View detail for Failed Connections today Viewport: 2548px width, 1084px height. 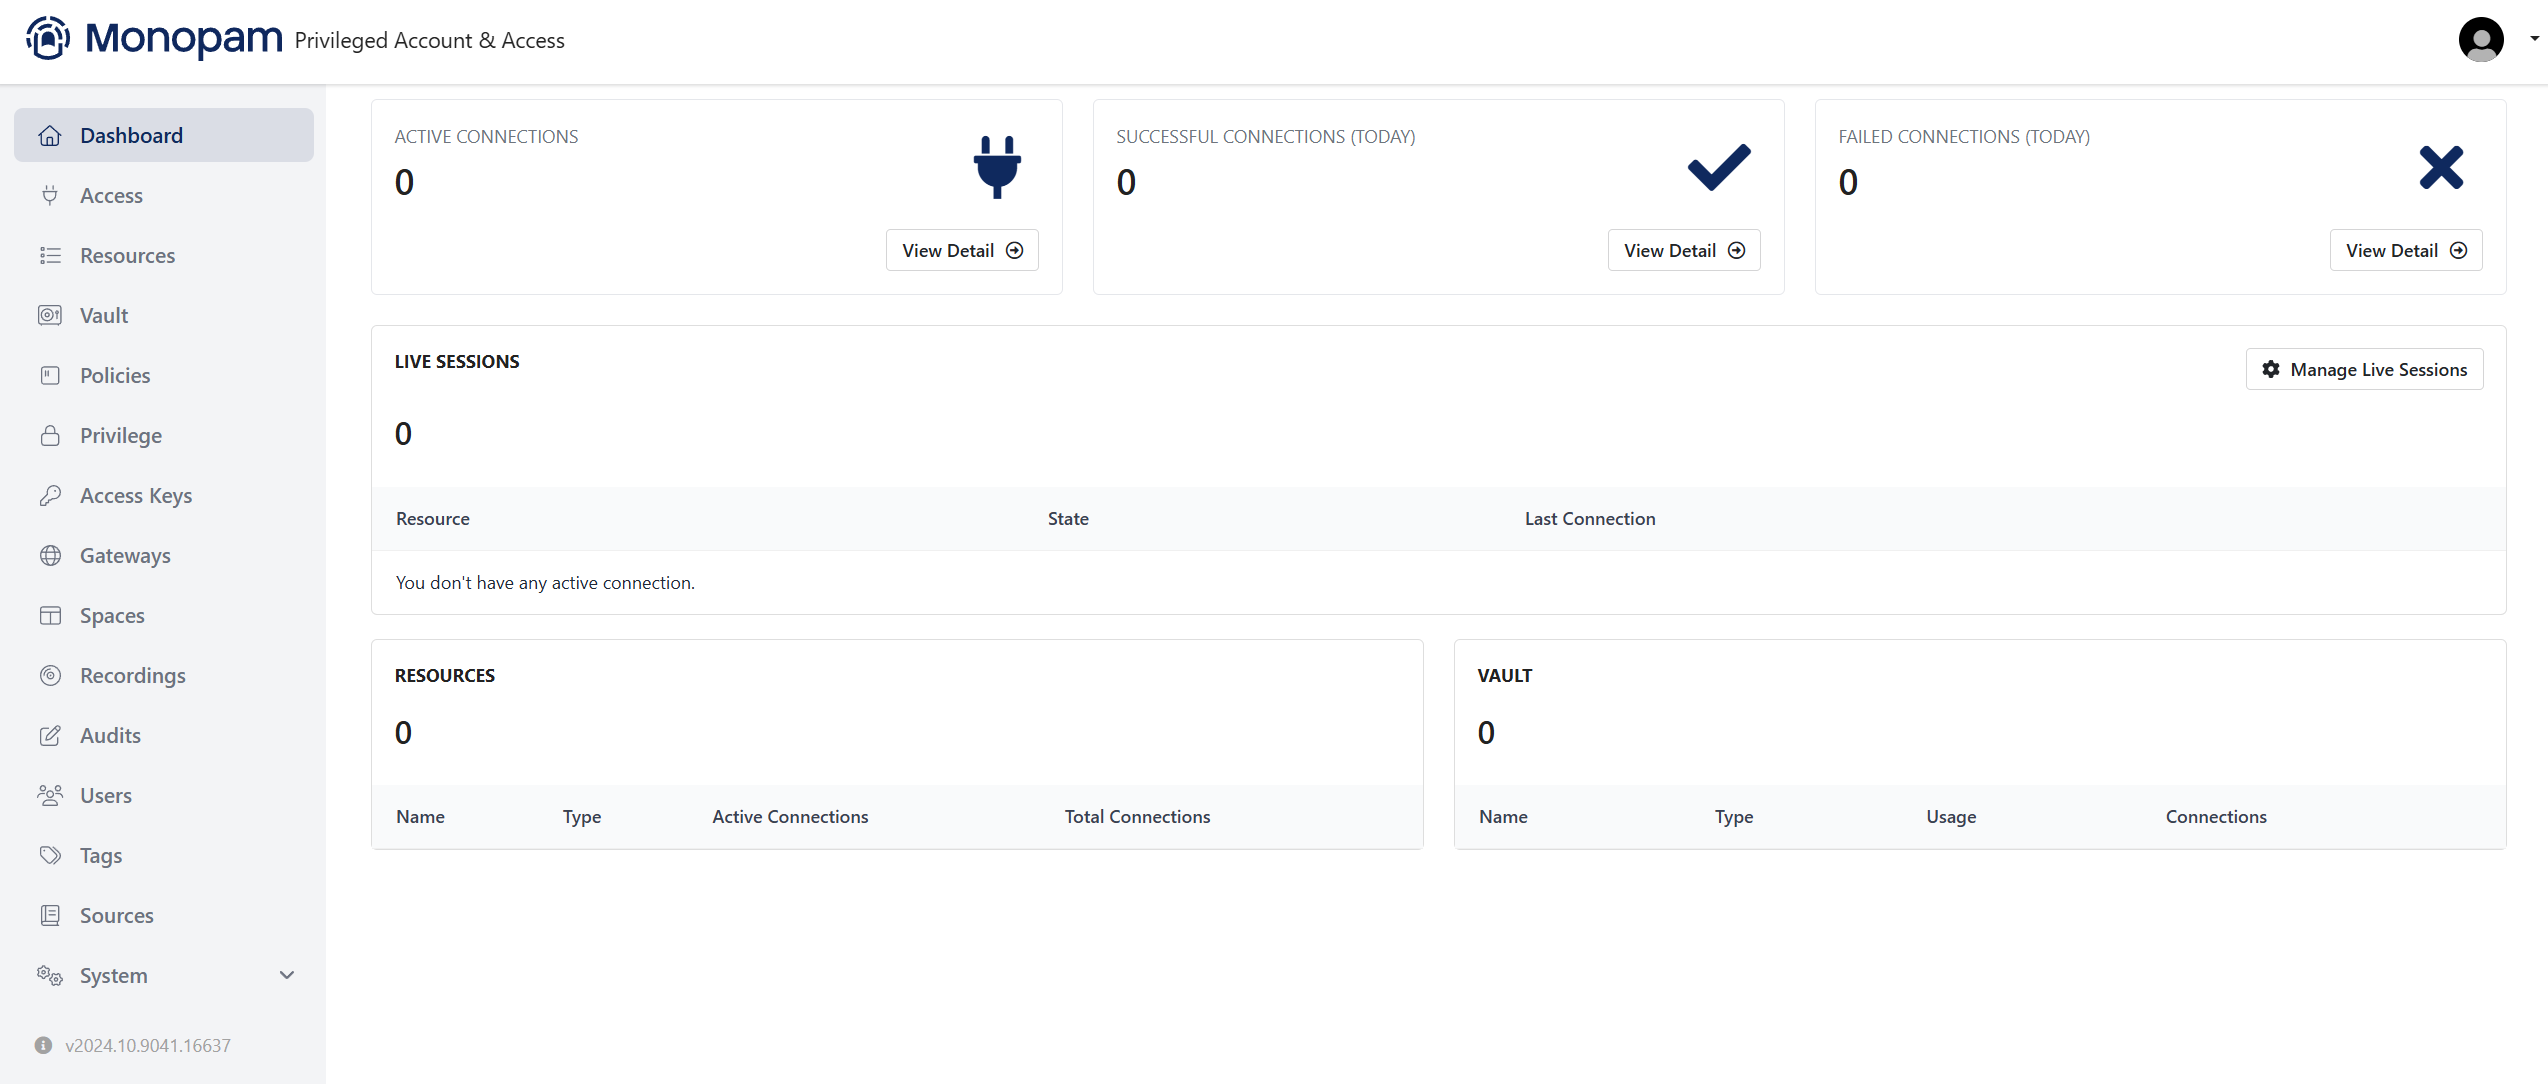(x=2405, y=251)
